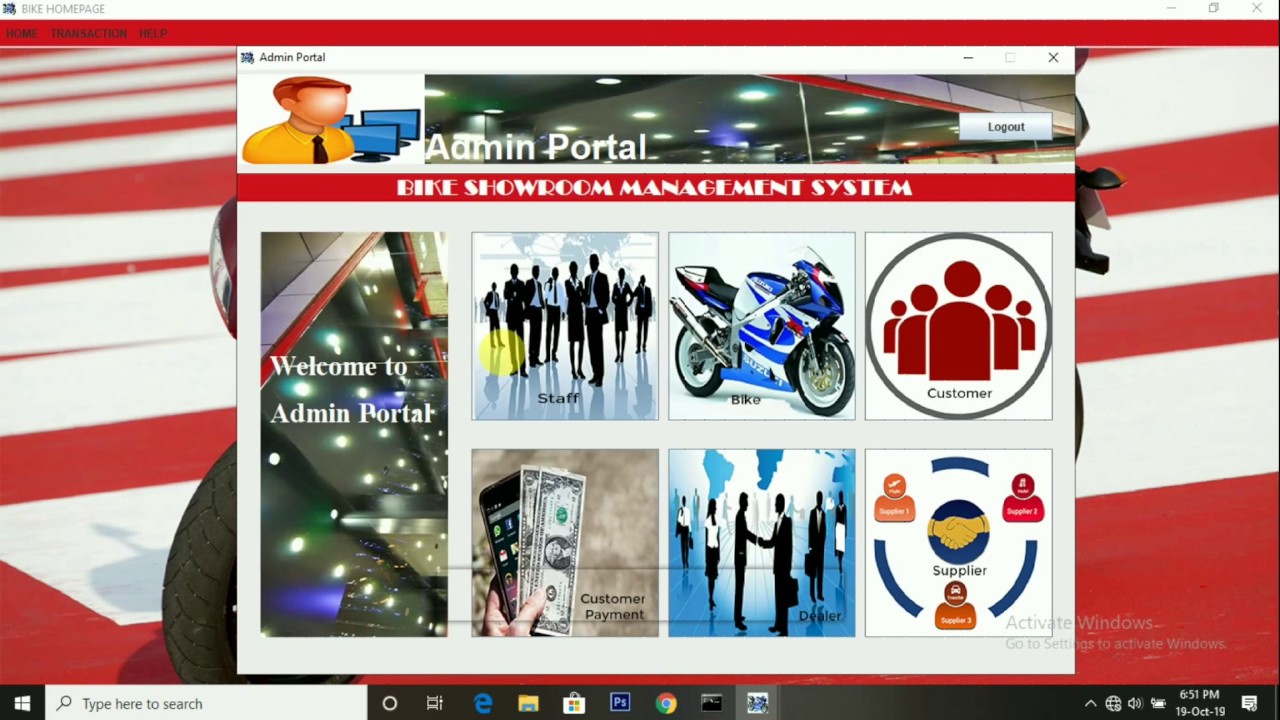Open the Customer Payment tile

pyautogui.click(x=565, y=543)
